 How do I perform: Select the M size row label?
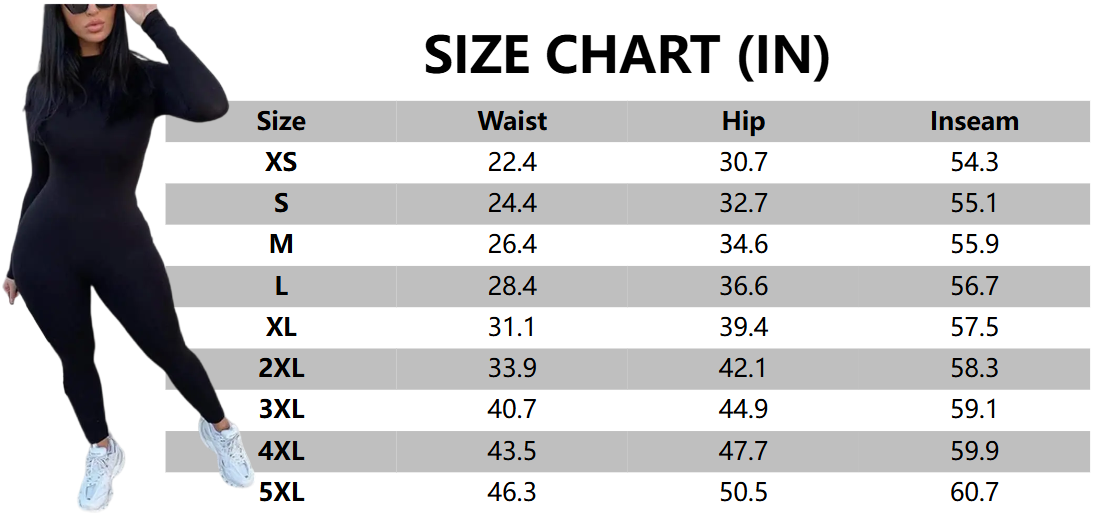pos(281,244)
